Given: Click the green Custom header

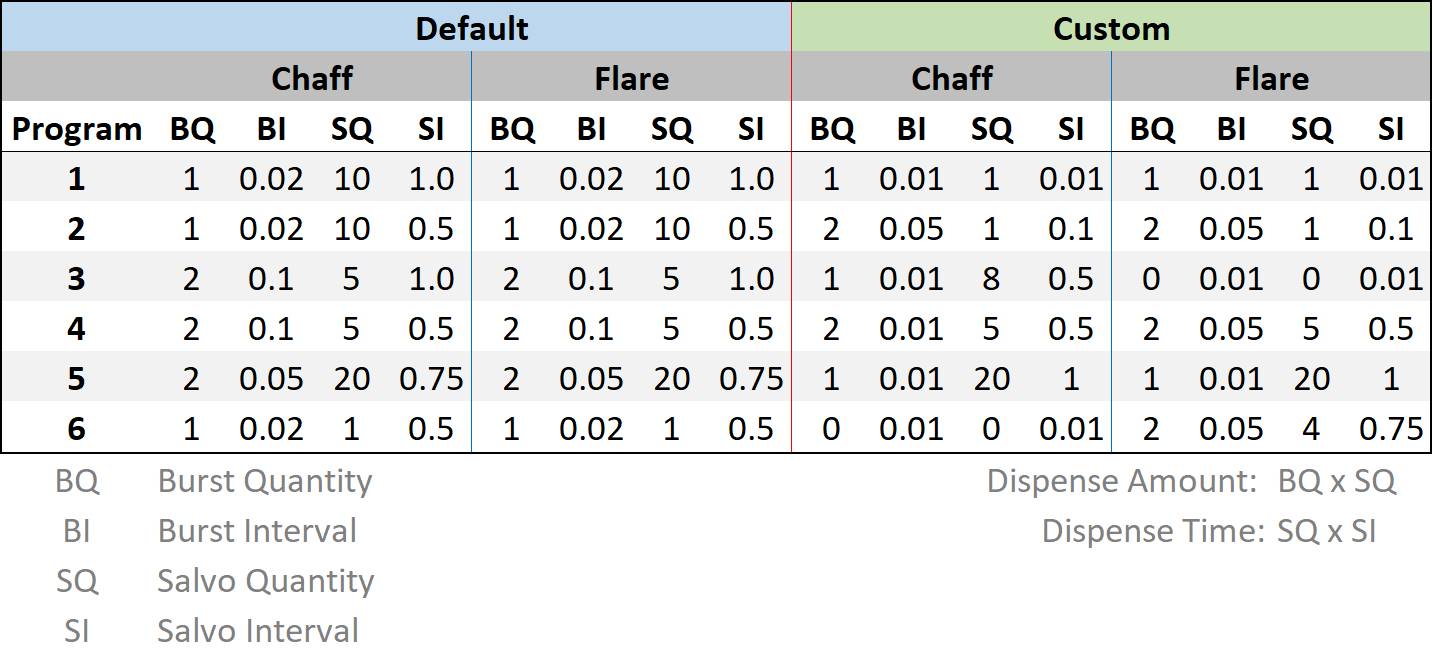Looking at the screenshot, I should tap(1111, 28).
